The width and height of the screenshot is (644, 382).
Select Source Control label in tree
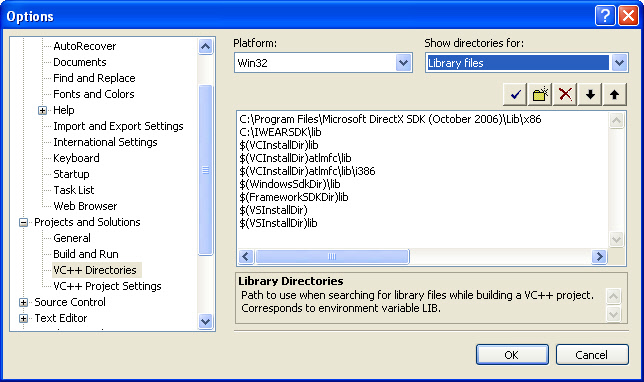(x=70, y=302)
